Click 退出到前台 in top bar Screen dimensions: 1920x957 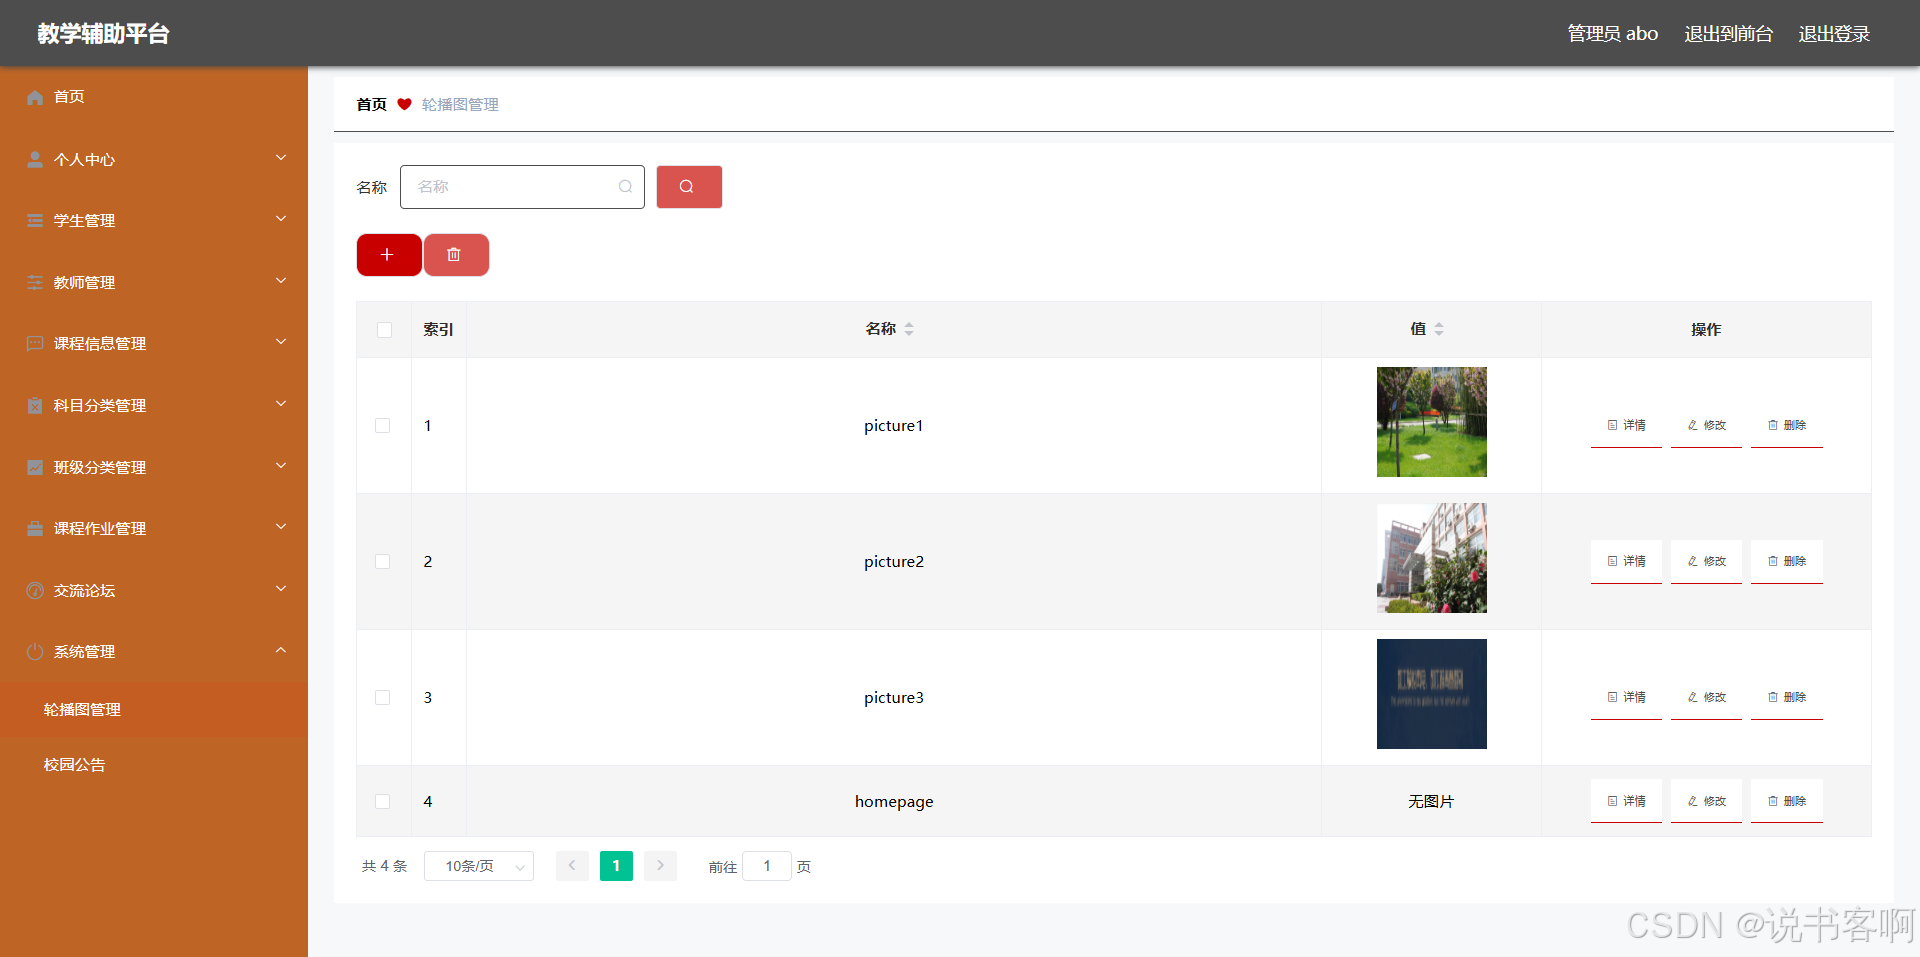[1728, 34]
